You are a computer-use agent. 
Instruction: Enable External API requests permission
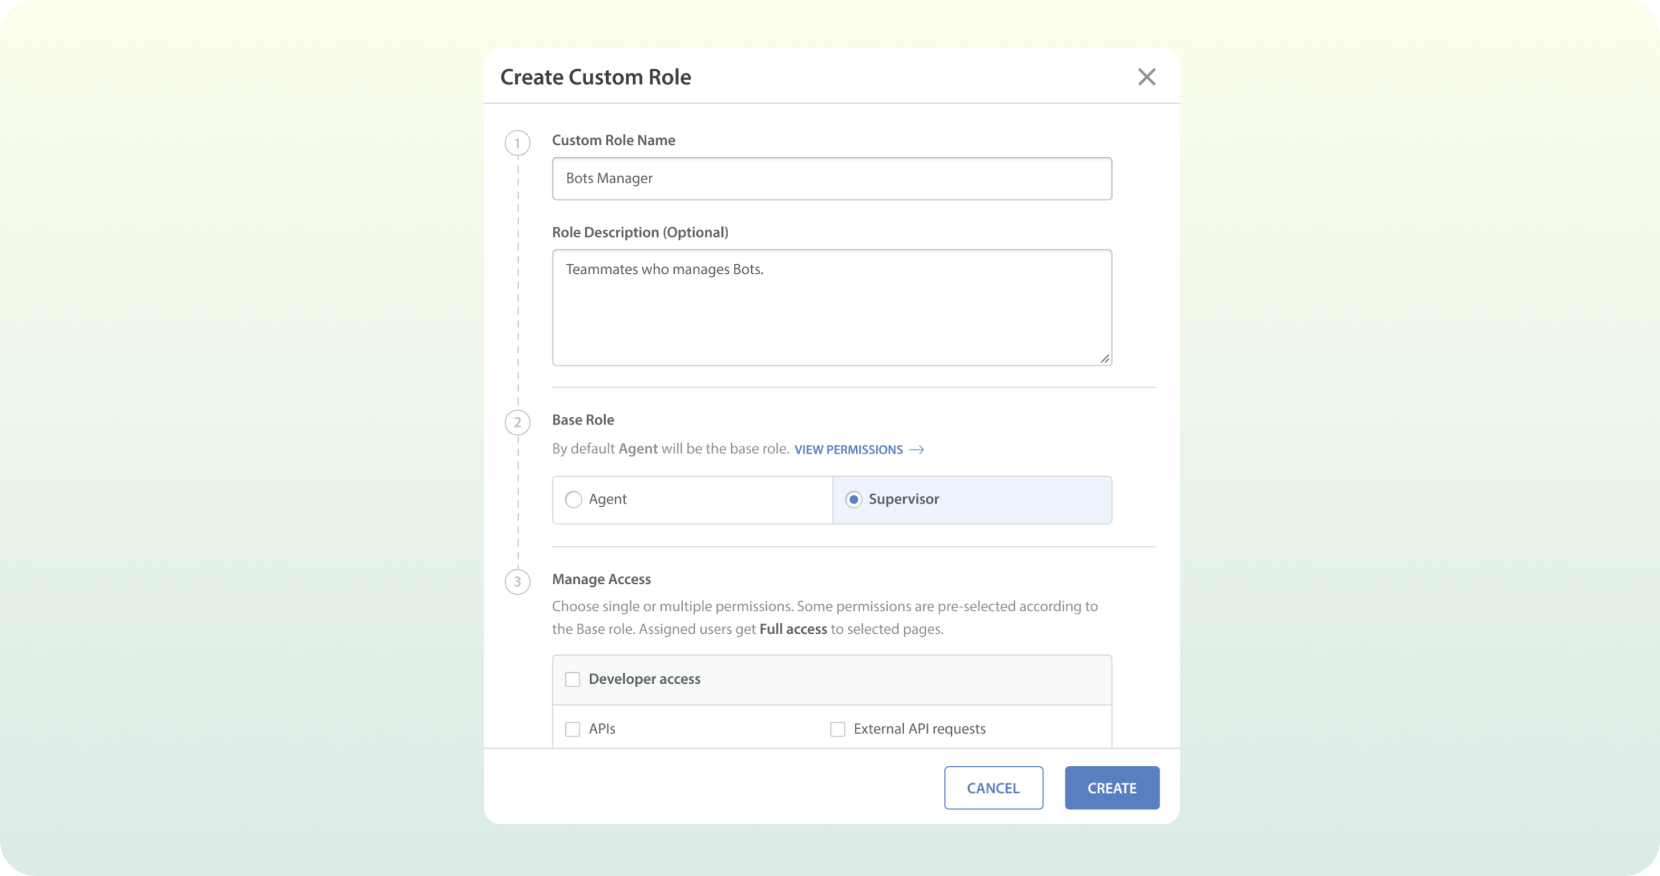(837, 729)
